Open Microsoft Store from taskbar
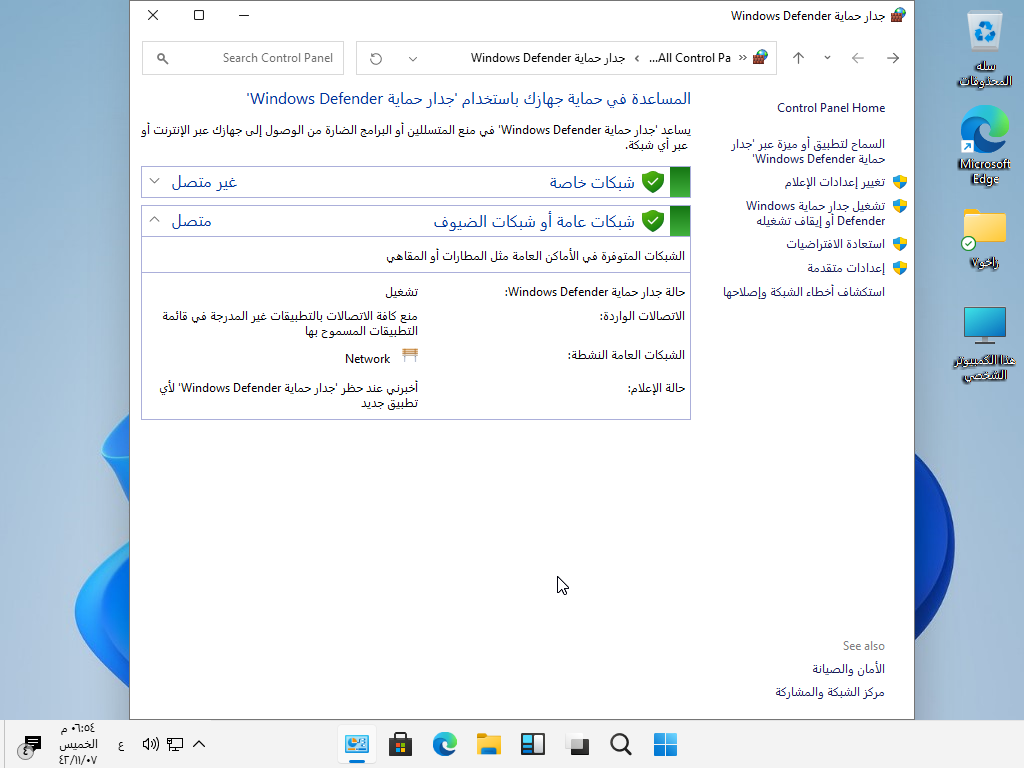1024x768 pixels. (400, 744)
